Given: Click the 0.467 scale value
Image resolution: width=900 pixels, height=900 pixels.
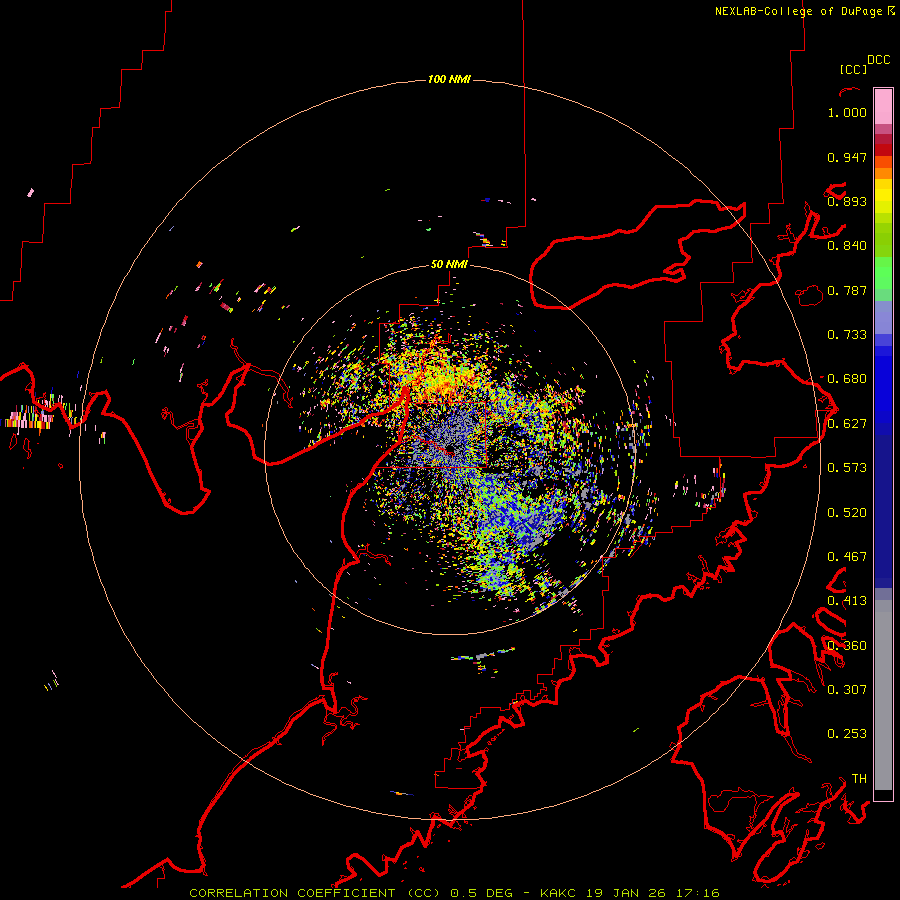Looking at the screenshot, I should coord(847,557).
